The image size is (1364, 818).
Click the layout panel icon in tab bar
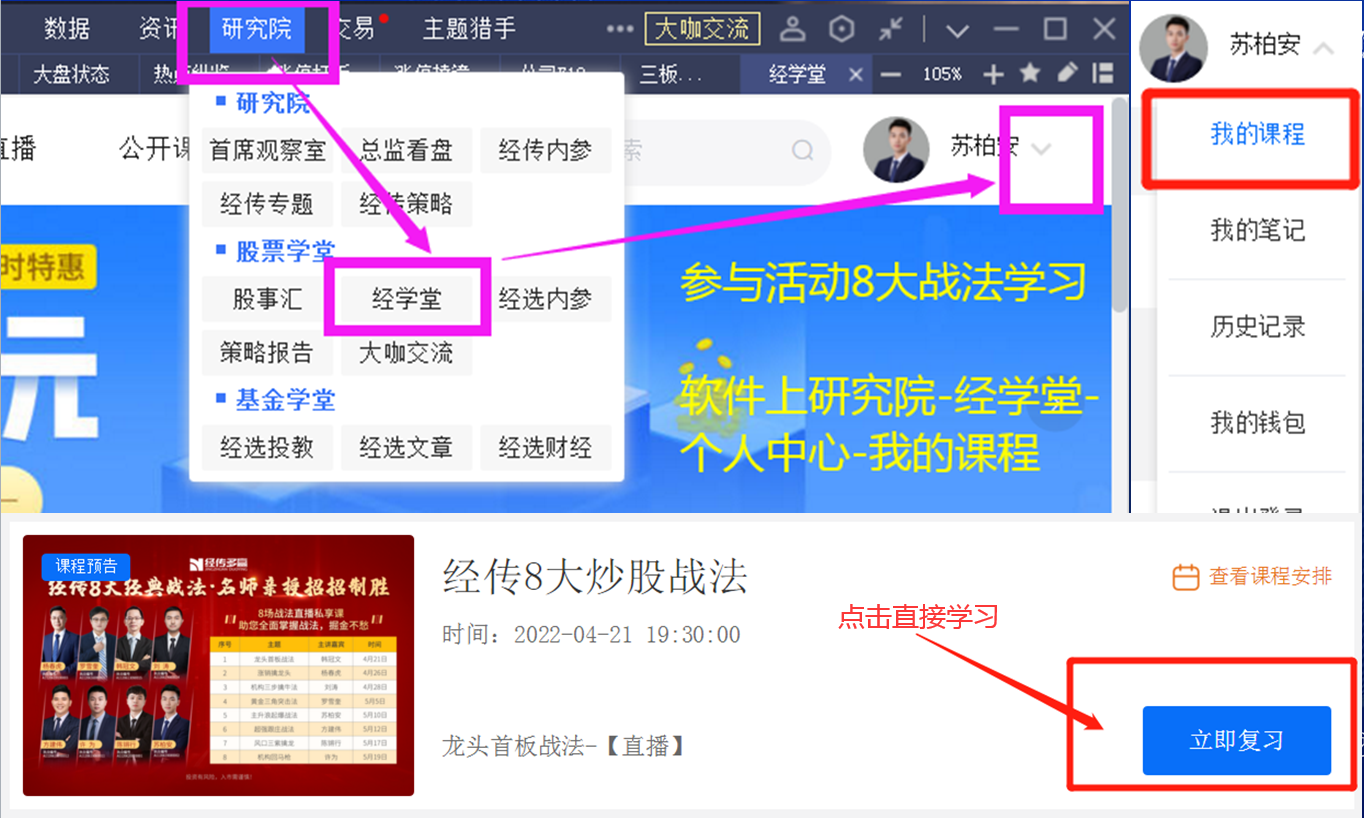tap(1103, 73)
